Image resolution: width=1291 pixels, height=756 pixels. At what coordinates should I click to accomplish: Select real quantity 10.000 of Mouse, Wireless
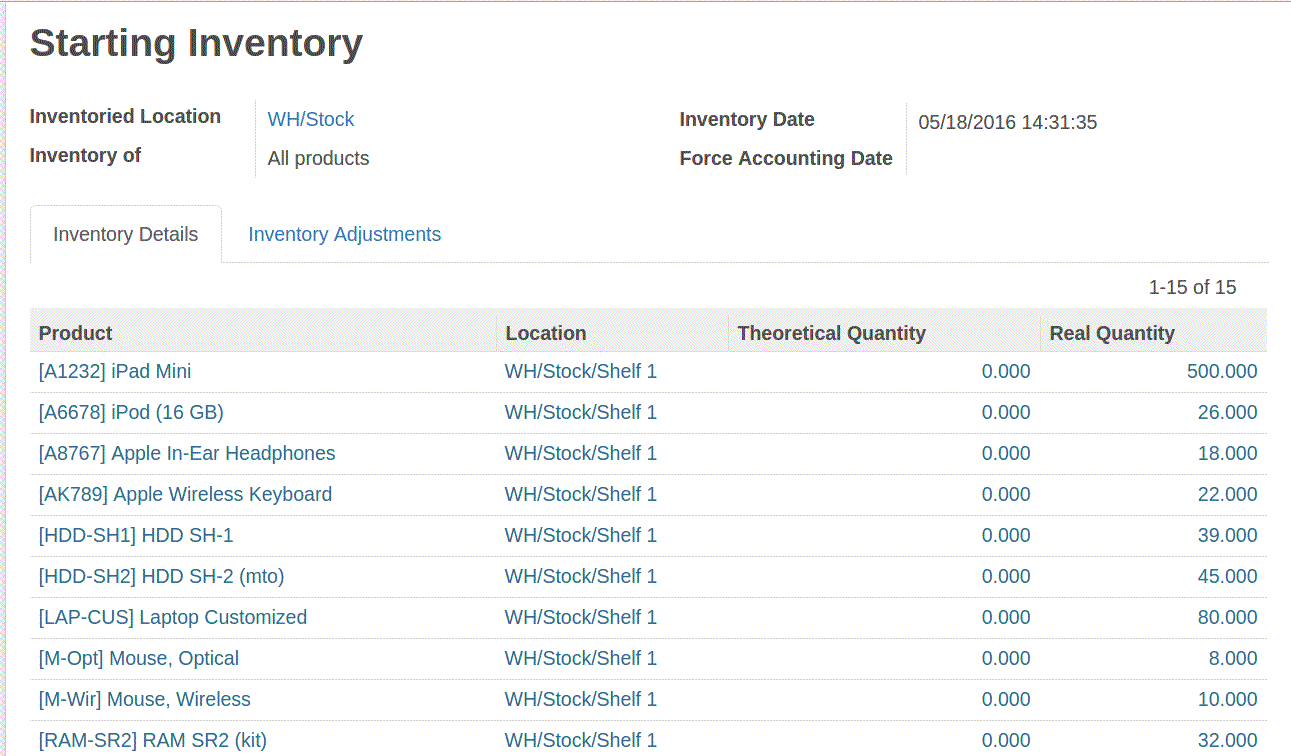(x=1227, y=700)
